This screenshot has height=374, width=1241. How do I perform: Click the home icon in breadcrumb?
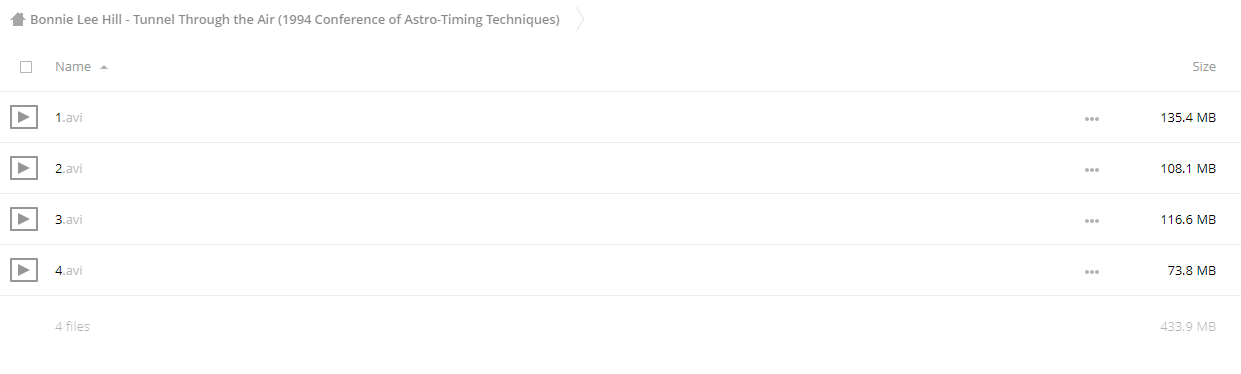pos(17,19)
